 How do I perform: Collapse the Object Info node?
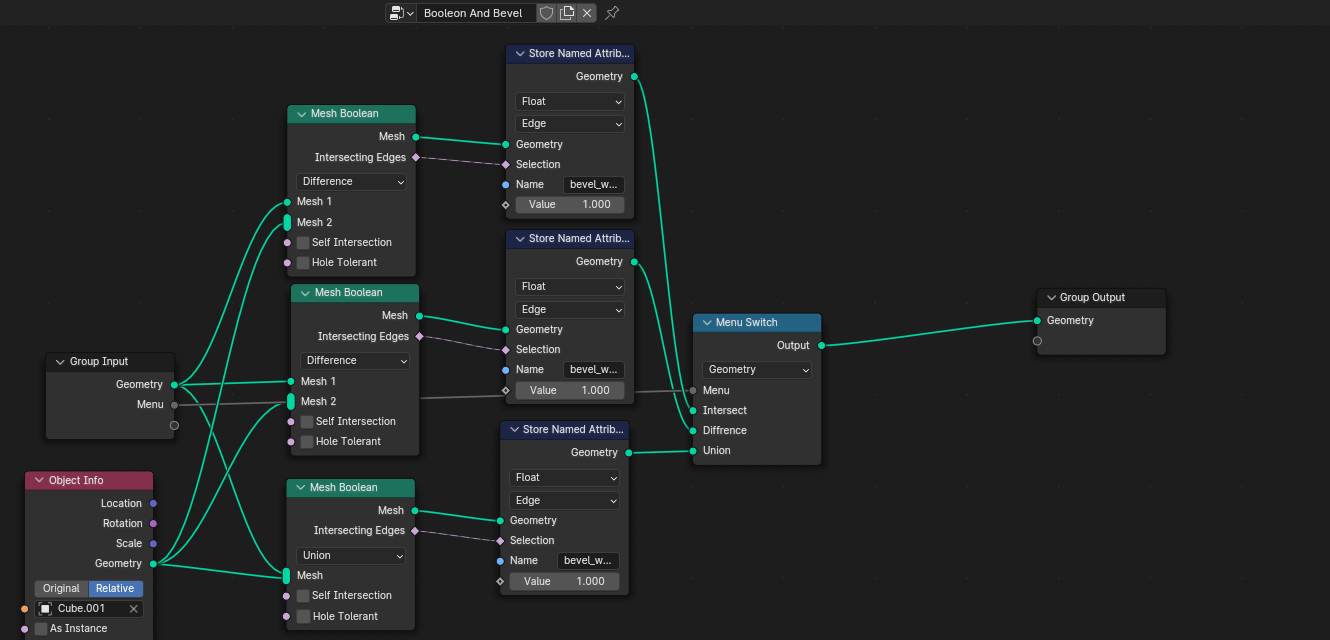[x=39, y=480]
